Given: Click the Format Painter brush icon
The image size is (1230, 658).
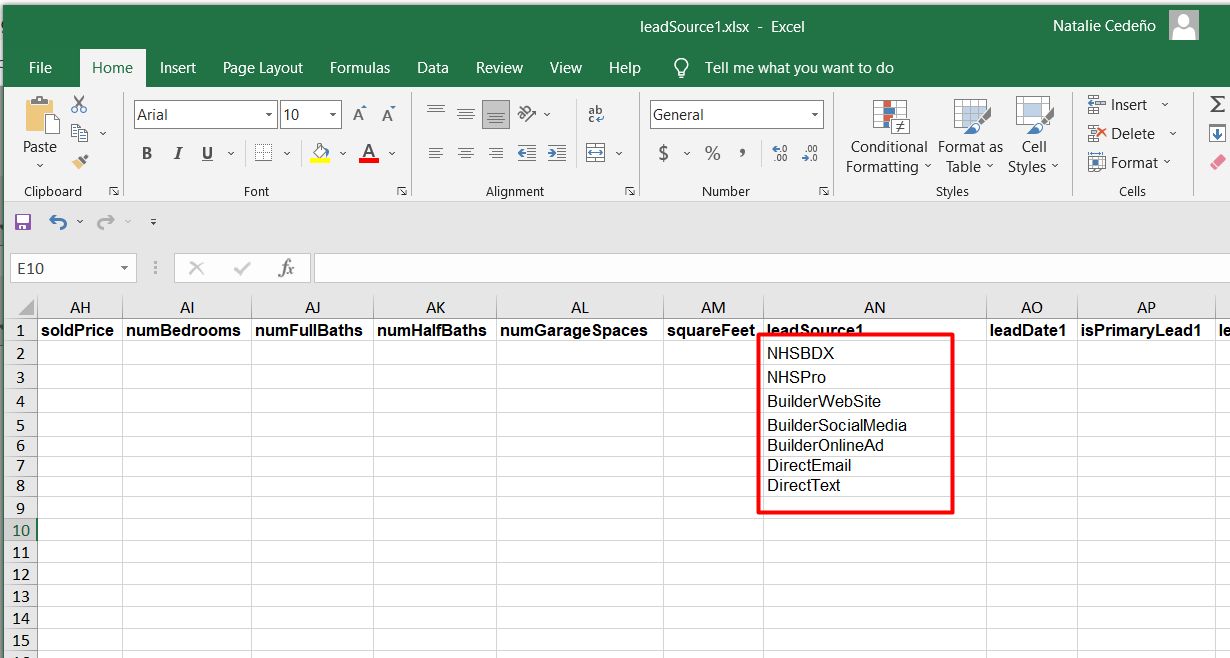Looking at the screenshot, I should pyautogui.click(x=80, y=161).
